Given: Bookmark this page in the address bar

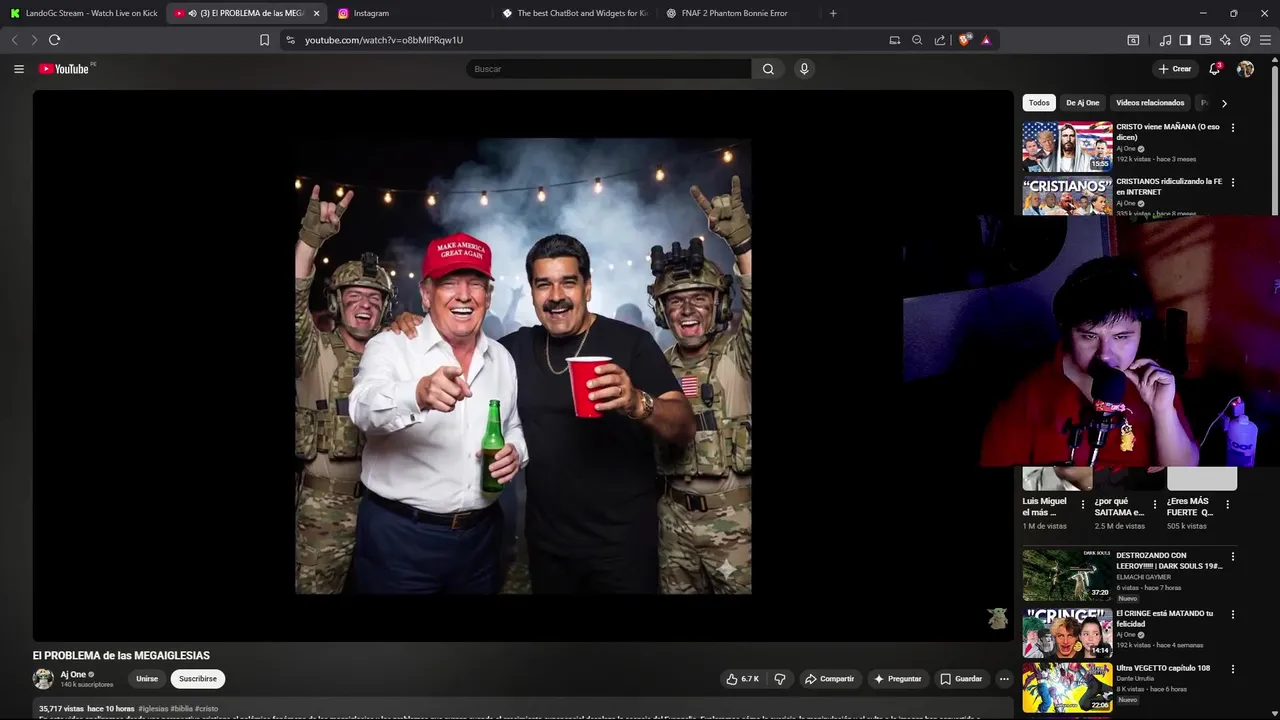Looking at the screenshot, I should (x=264, y=40).
